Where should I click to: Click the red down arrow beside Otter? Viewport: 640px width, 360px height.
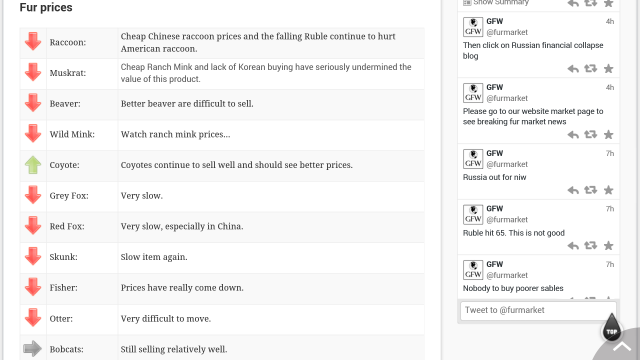tap(33, 318)
